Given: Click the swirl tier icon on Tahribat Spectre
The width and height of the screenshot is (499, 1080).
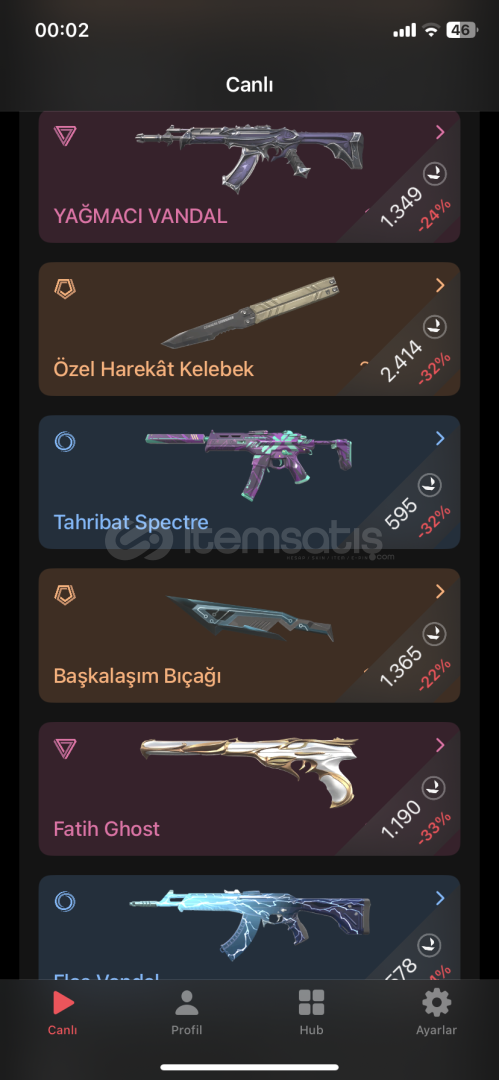Looking at the screenshot, I should tap(65, 442).
